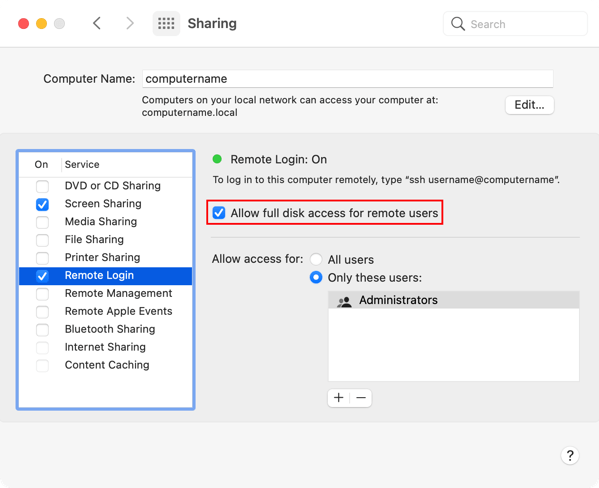The width and height of the screenshot is (599, 488).
Task: Remove user with the minus button
Action: pos(361,398)
